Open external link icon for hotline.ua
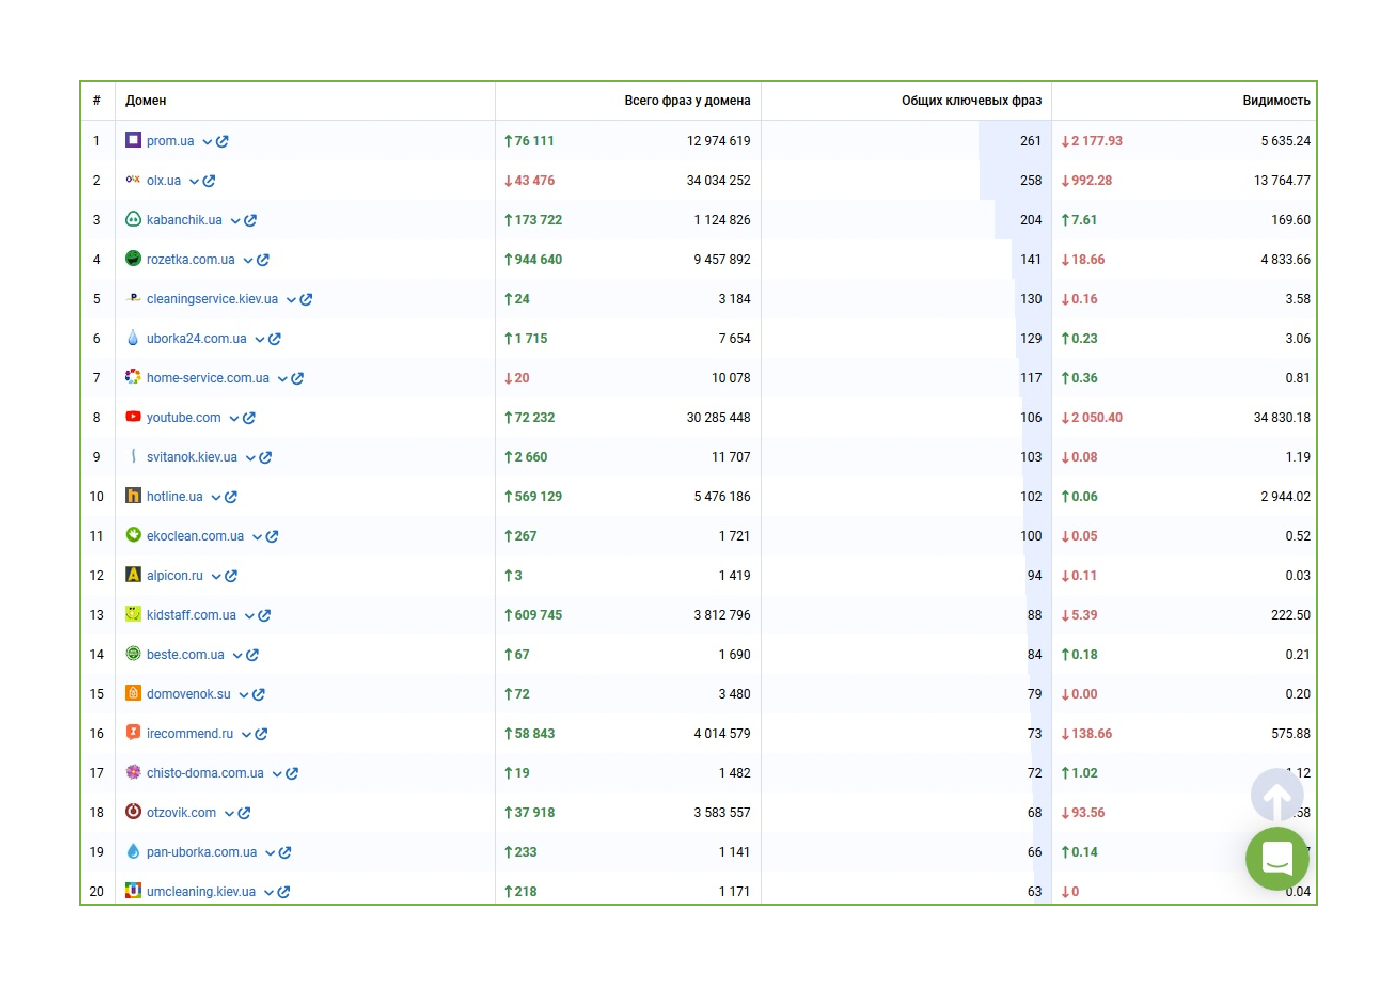This screenshot has width=1400, height=991. click(231, 497)
